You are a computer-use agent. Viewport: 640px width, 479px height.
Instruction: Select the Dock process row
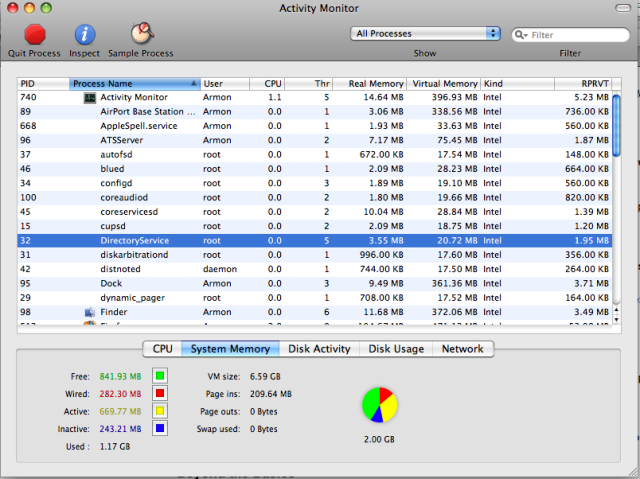coord(314,284)
